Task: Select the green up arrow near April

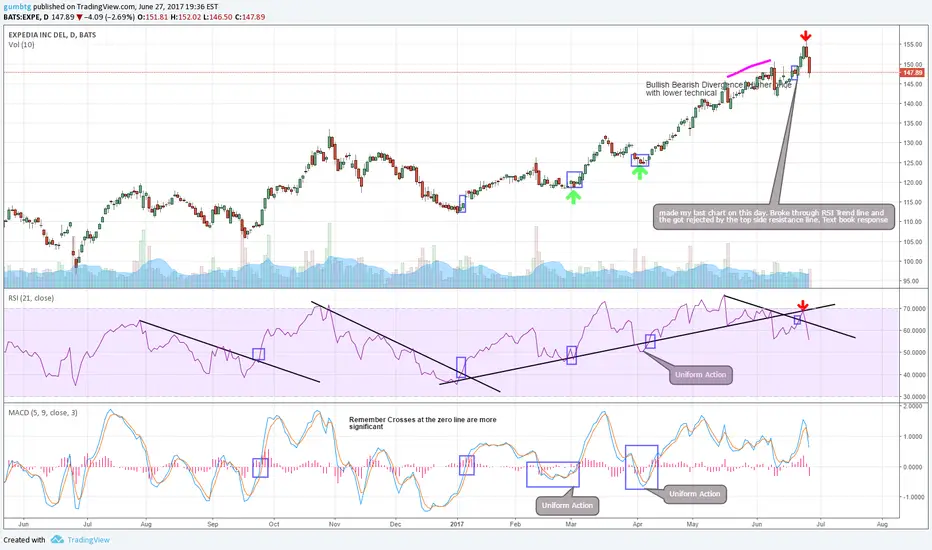Action: pyautogui.click(x=640, y=173)
